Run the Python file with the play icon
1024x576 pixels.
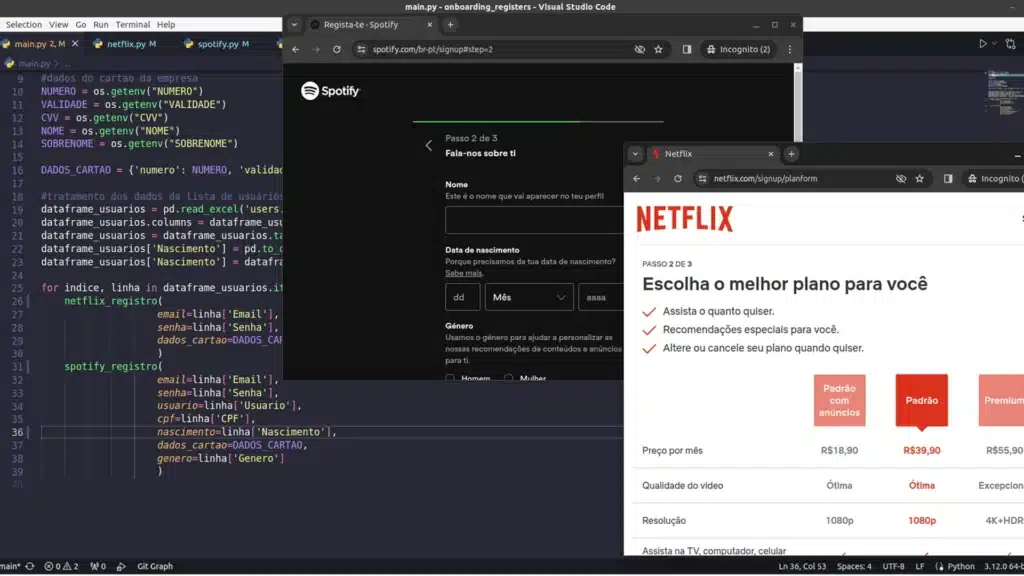tap(982, 44)
